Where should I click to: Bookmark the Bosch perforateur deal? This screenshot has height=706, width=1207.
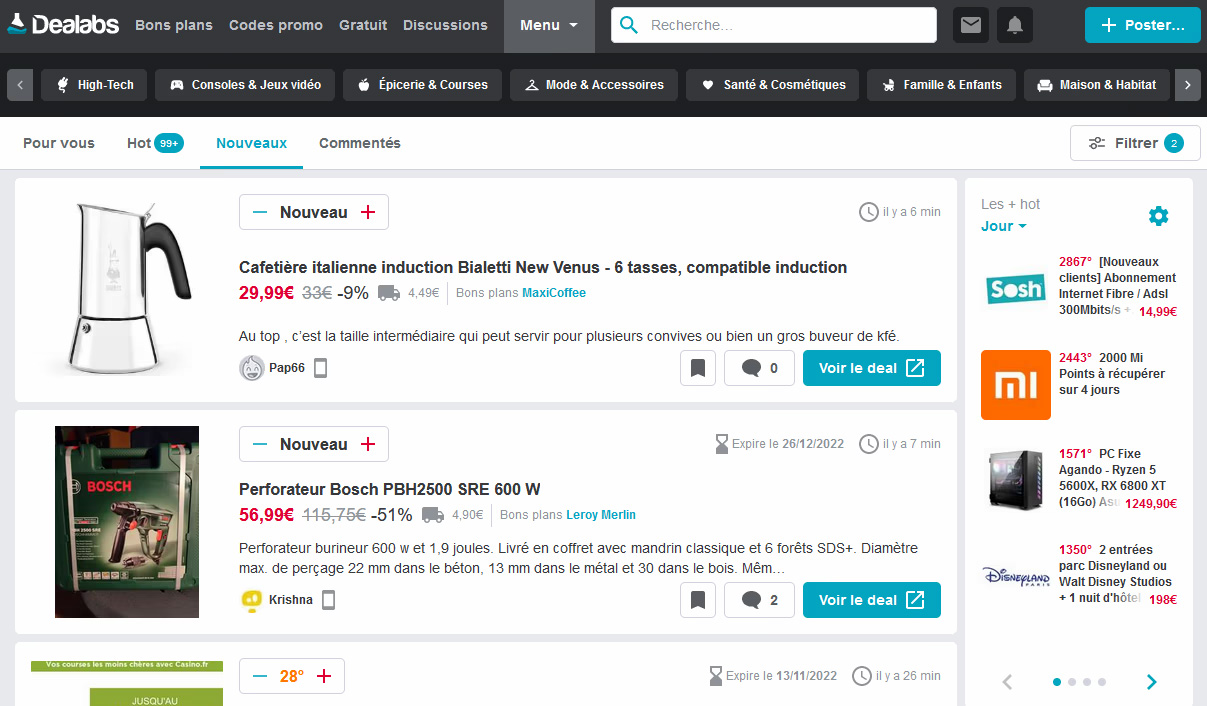(x=698, y=600)
